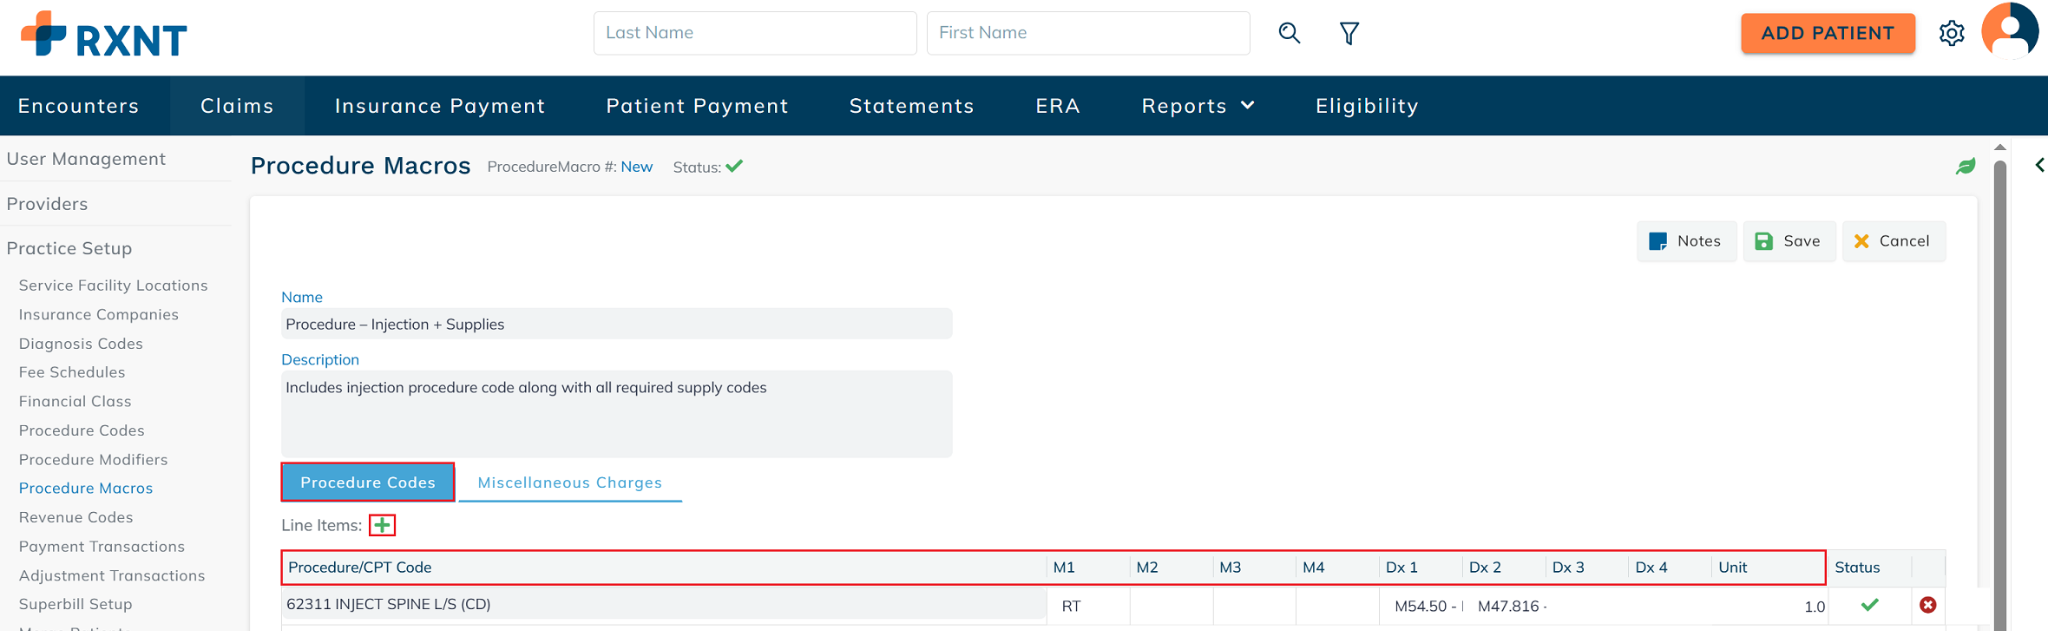Toggle the green status checkmark for 62311
The width and height of the screenshot is (2048, 631).
[1869, 605]
